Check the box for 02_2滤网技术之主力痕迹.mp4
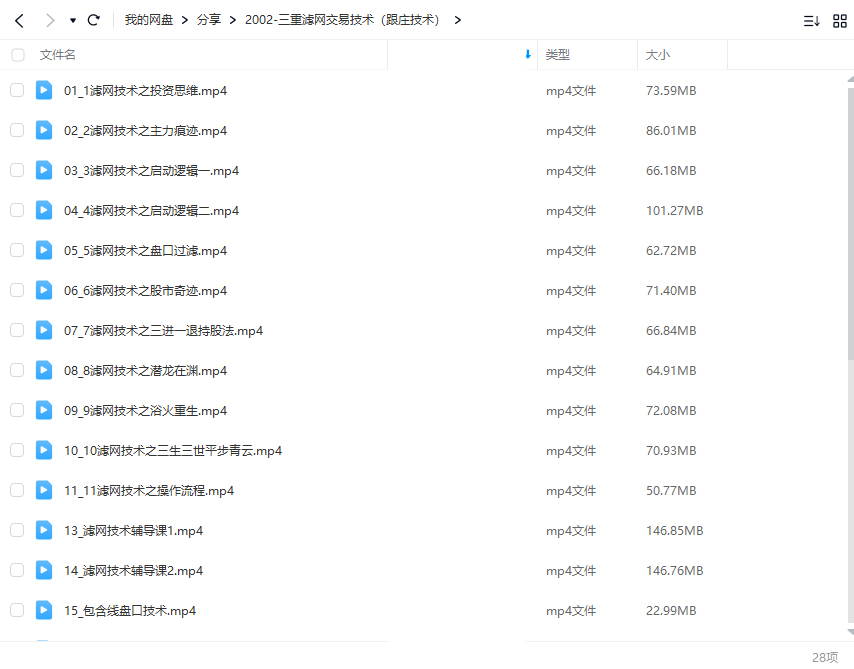The width and height of the screenshot is (854, 669). [x=17, y=130]
